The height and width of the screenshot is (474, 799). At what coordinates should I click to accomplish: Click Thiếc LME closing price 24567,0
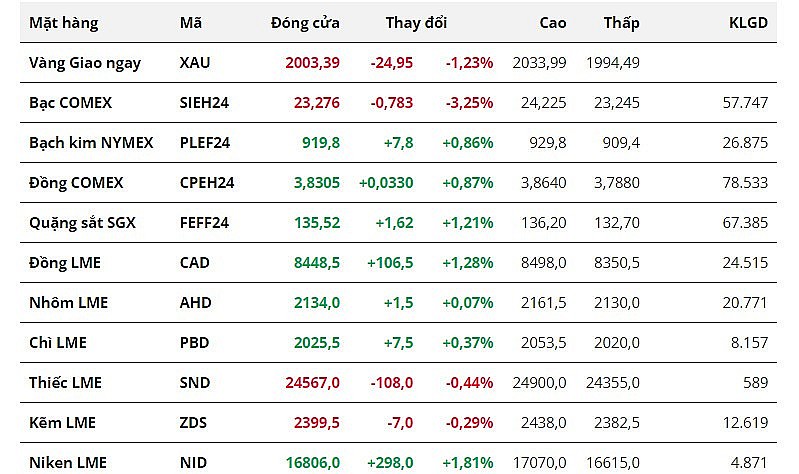[x=312, y=382]
